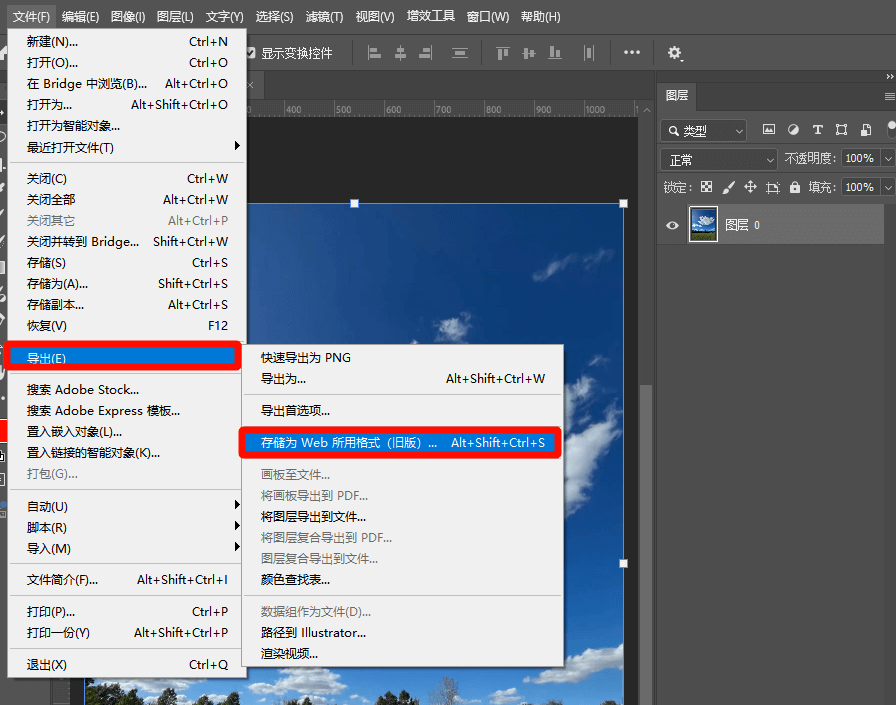Click lock image pixels brush icon
This screenshot has width=896, height=705.
click(728, 187)
